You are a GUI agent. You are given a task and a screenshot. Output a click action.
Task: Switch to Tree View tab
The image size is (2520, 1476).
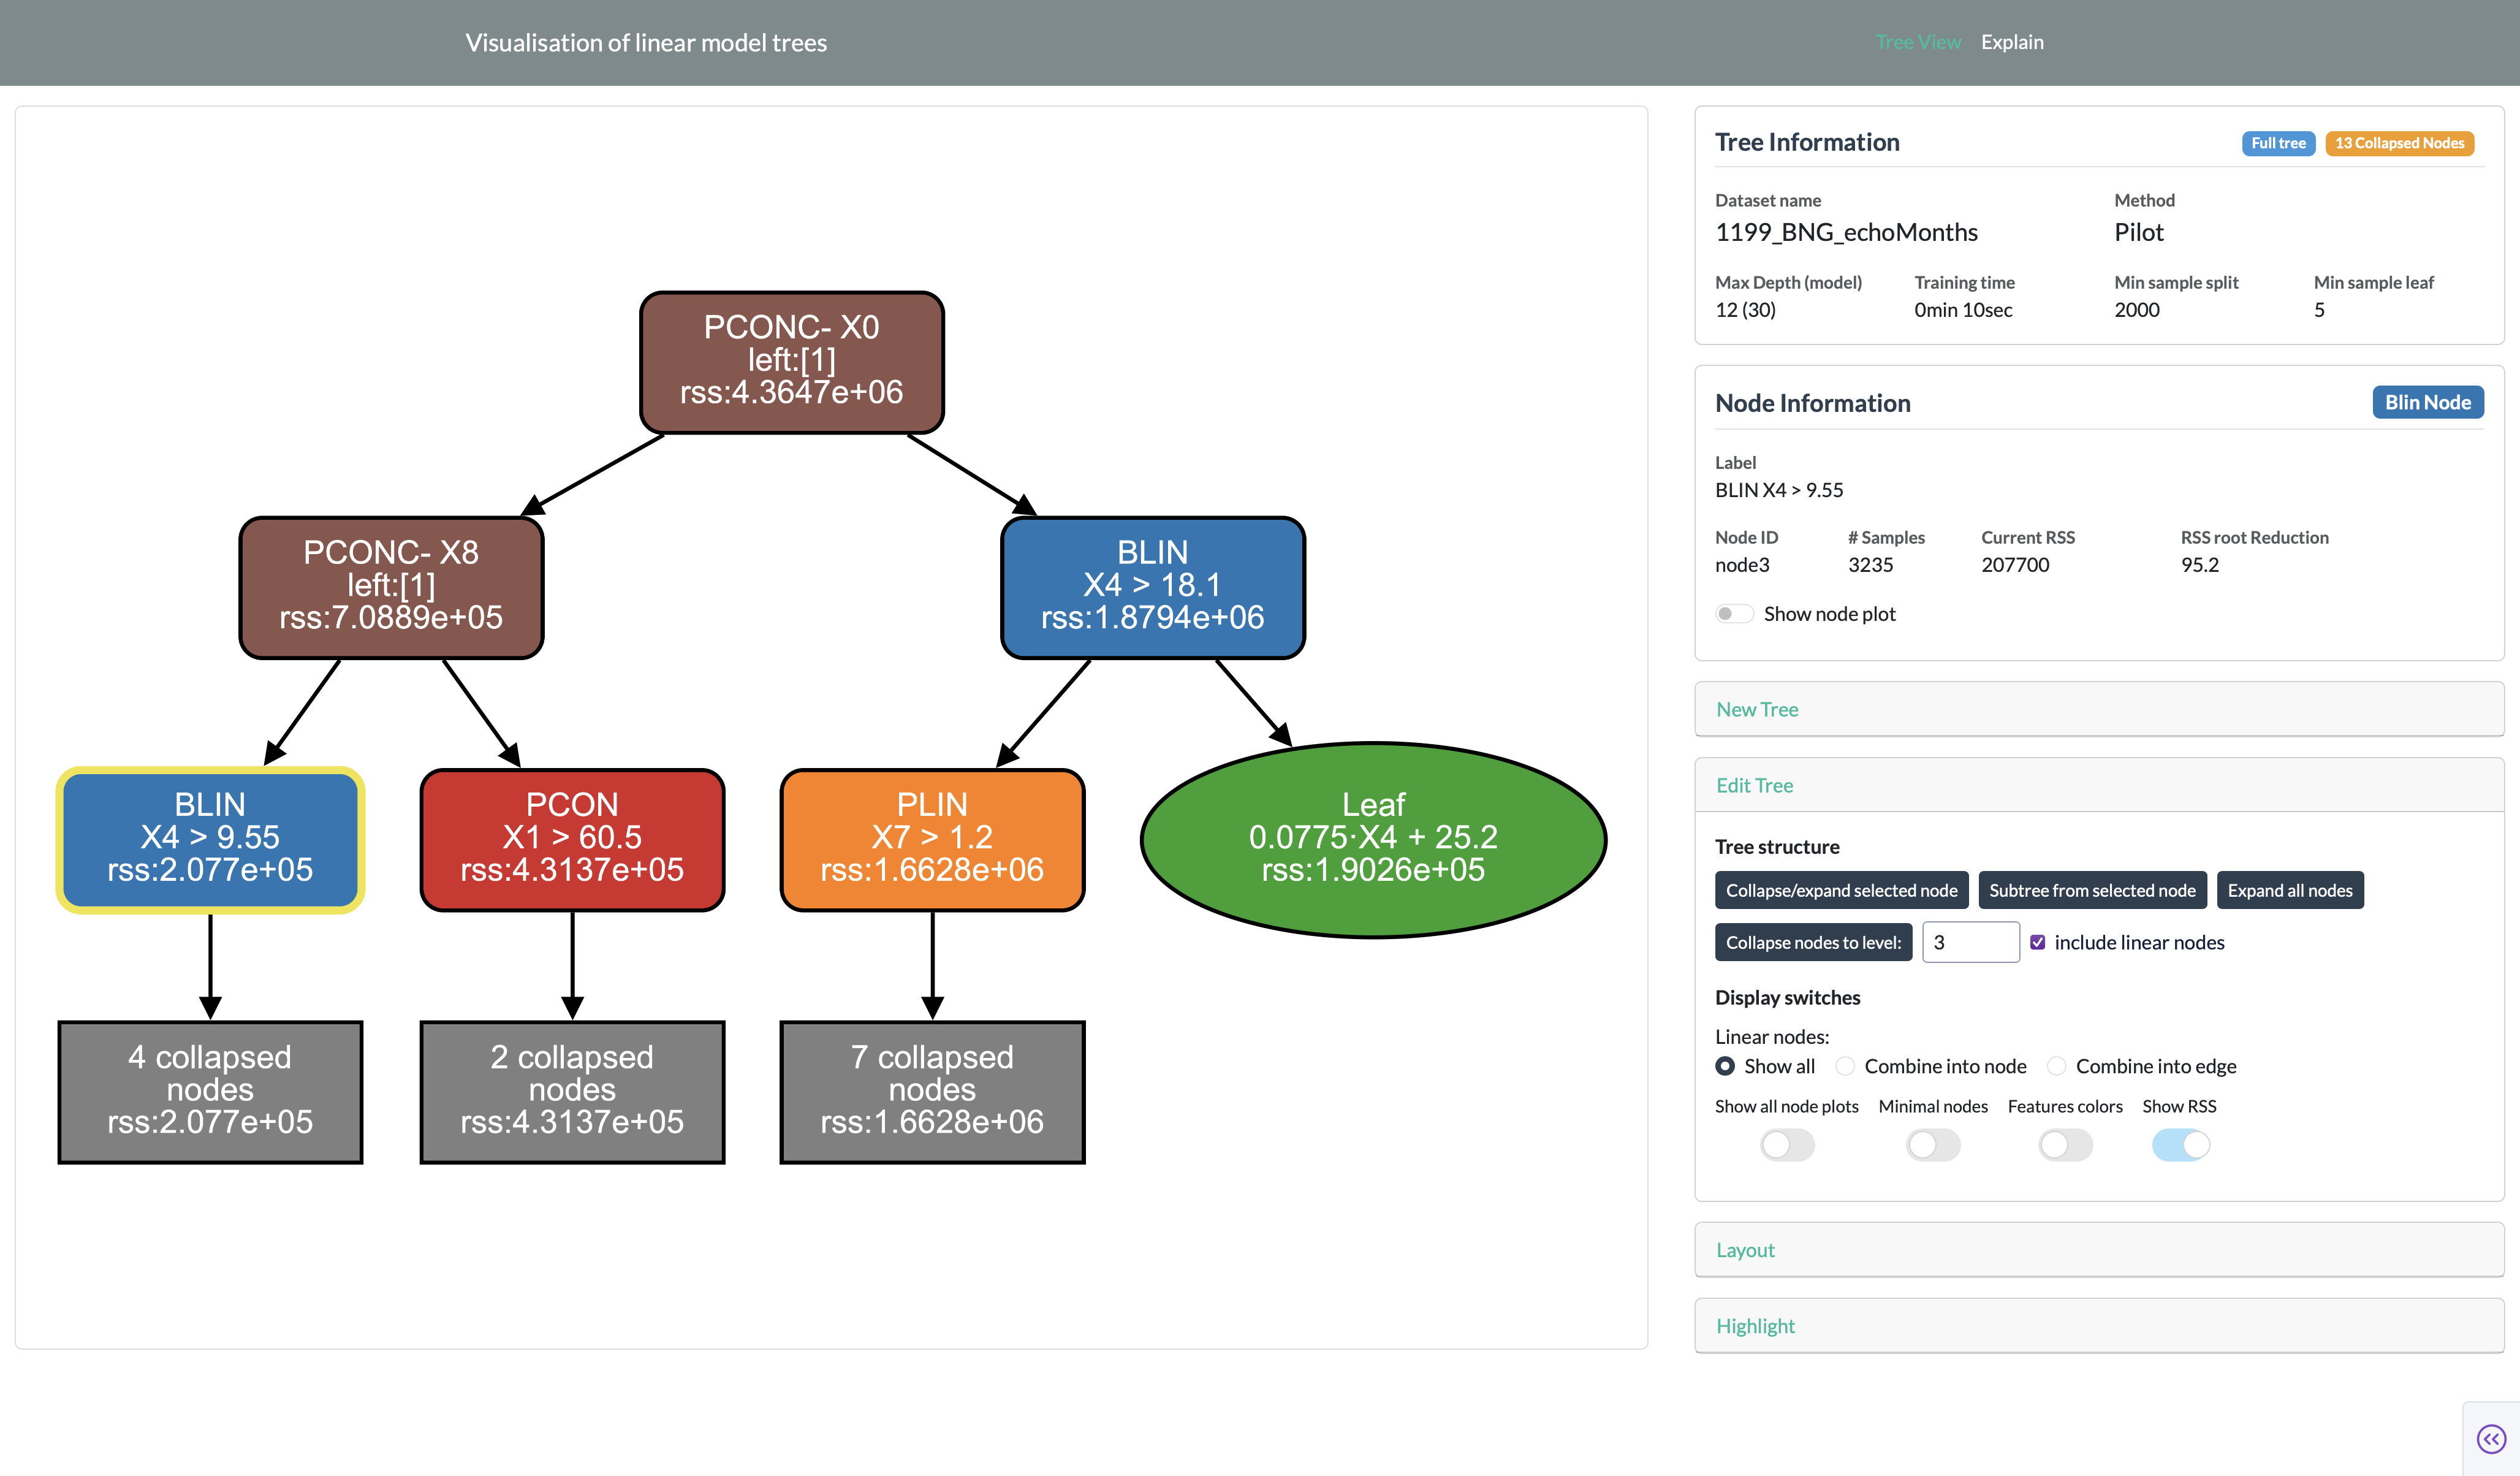(1917, 42)
